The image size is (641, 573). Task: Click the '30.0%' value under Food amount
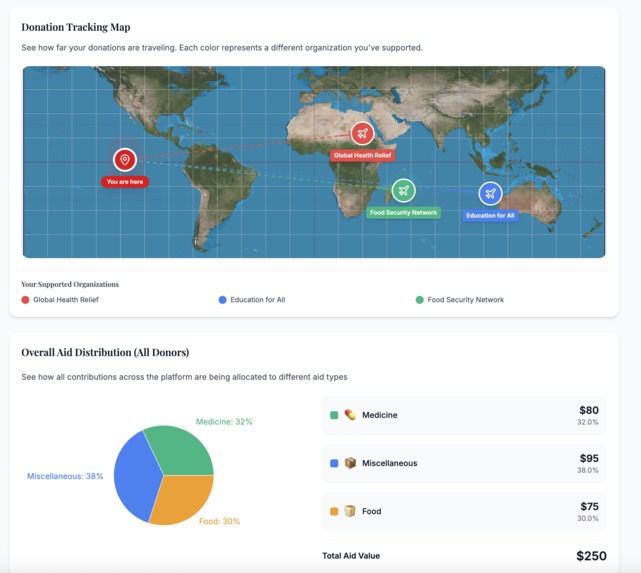(588, 519)
